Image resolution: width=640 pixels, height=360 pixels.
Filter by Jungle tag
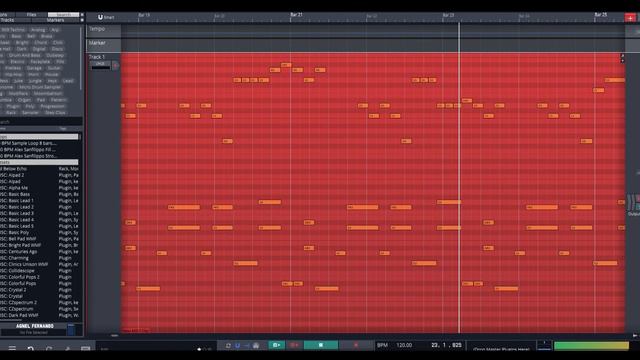[x=35, y=81]
